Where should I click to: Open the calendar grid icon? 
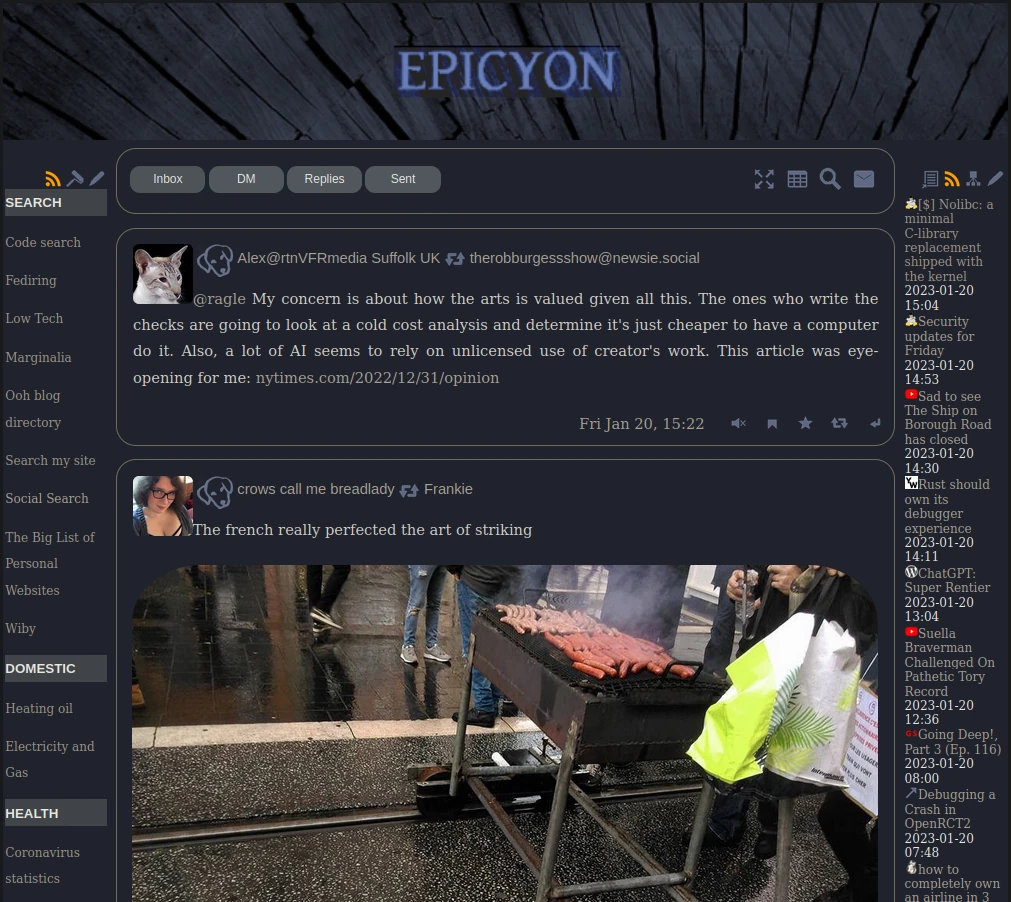tap(797, 179)
